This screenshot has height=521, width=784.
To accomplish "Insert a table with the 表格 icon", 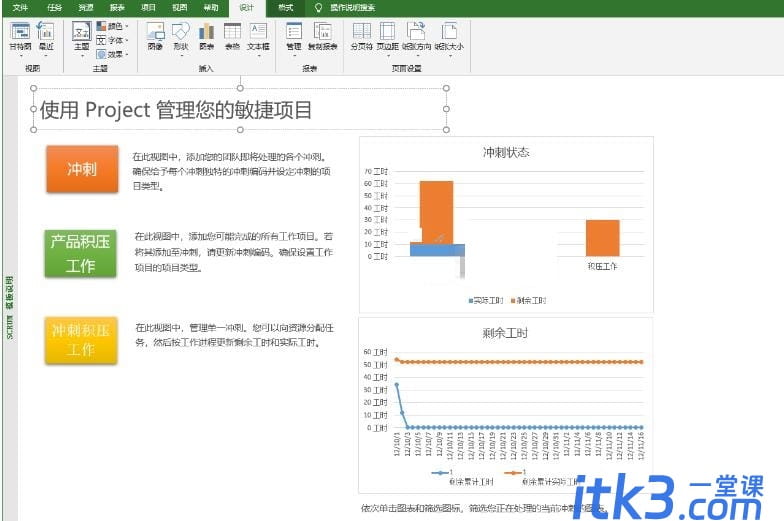I will point(232,31).
